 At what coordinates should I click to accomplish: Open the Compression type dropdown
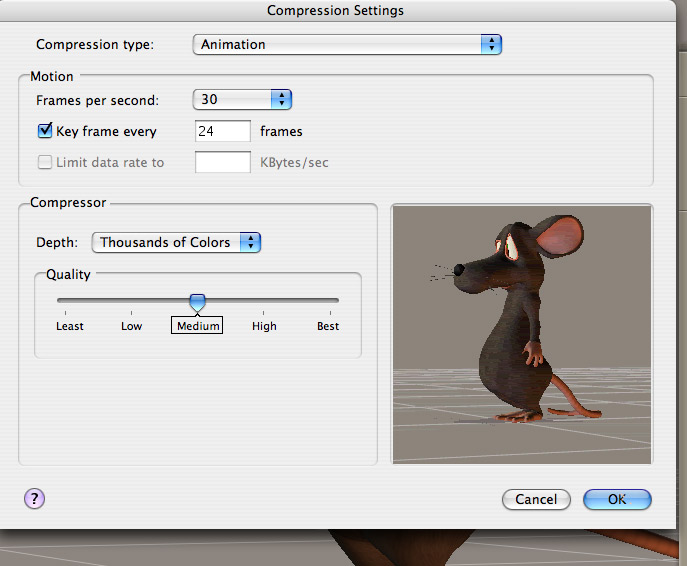[346, 44]
